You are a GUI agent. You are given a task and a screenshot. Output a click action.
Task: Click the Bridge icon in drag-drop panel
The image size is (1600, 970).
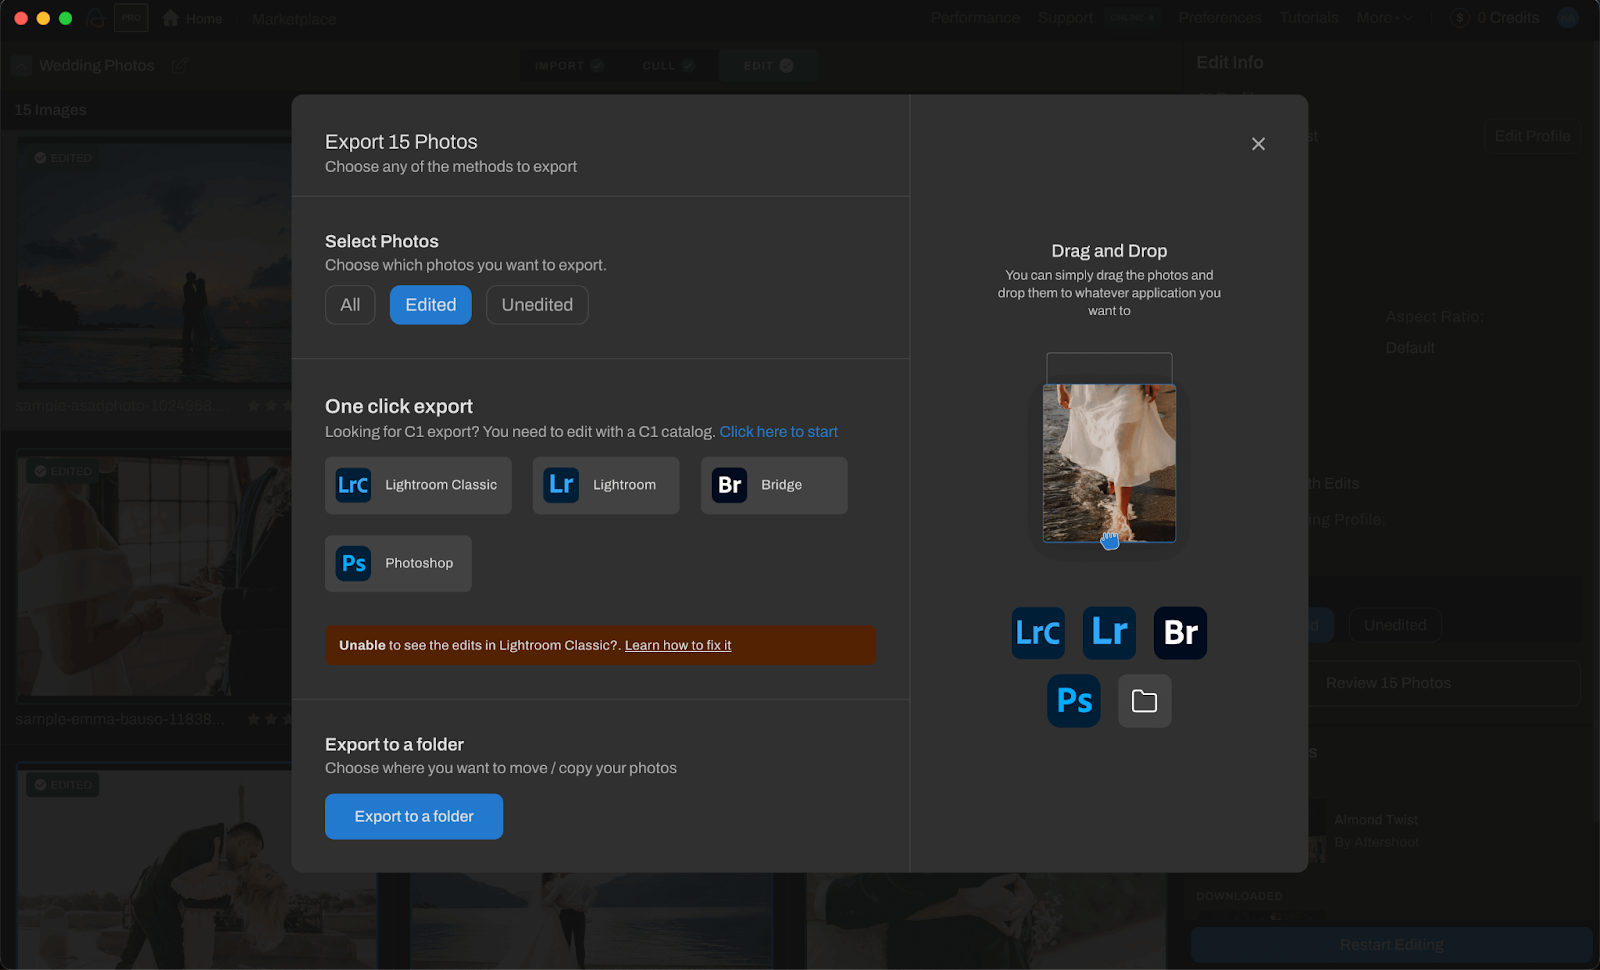(x=1180, y=633)
